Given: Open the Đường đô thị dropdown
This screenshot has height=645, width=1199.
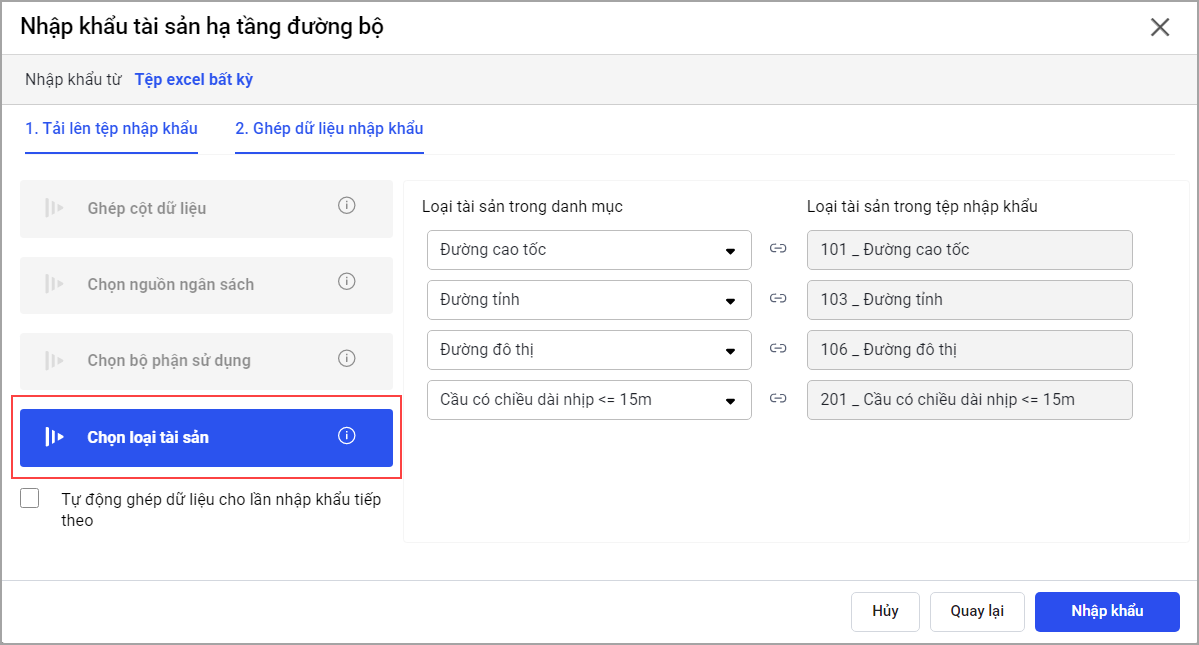Looking at the screenshot, I should (589, 350).
